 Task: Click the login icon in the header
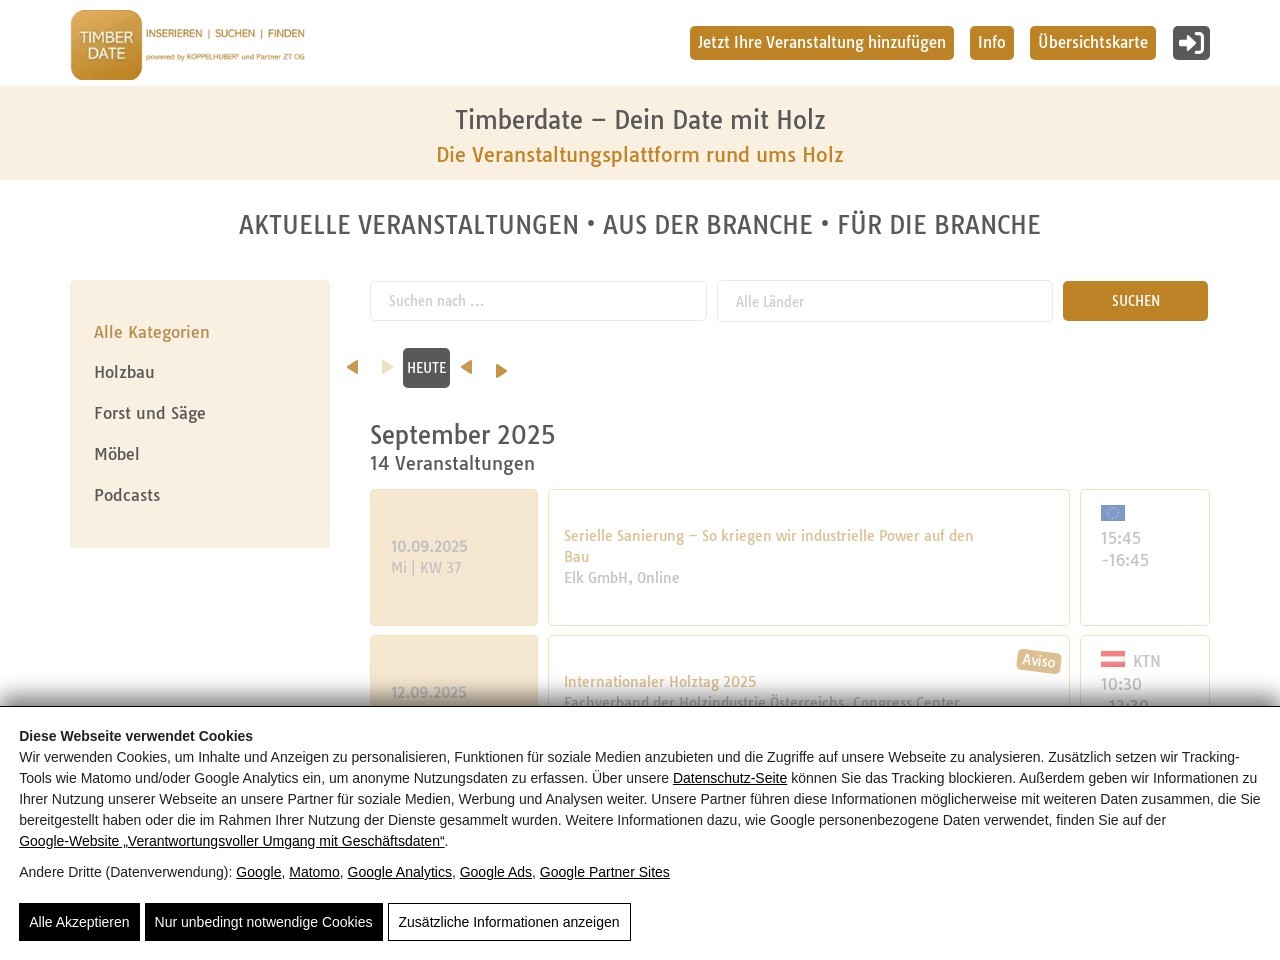[1191, 43]
